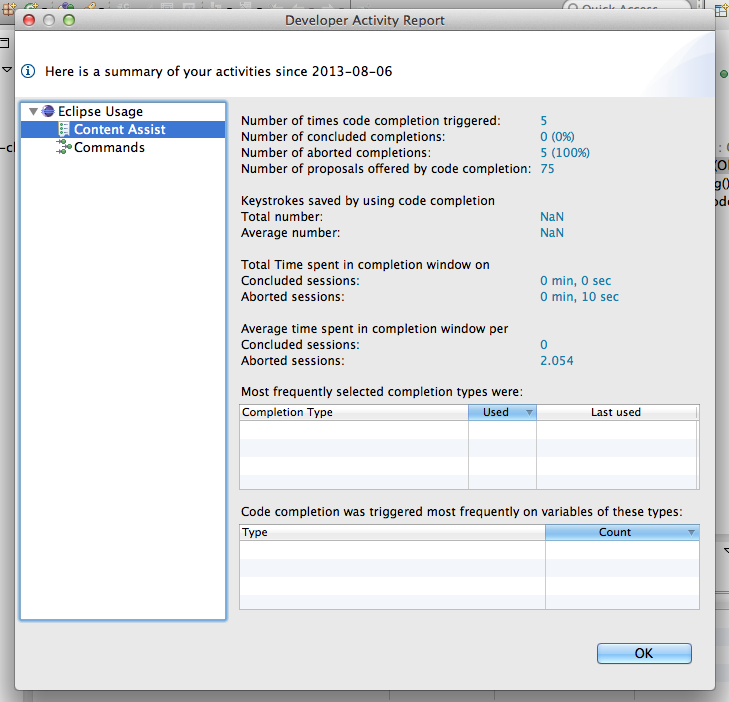Select Eclipse Usage in the tree
729x702 pixels.
point(100,112)
